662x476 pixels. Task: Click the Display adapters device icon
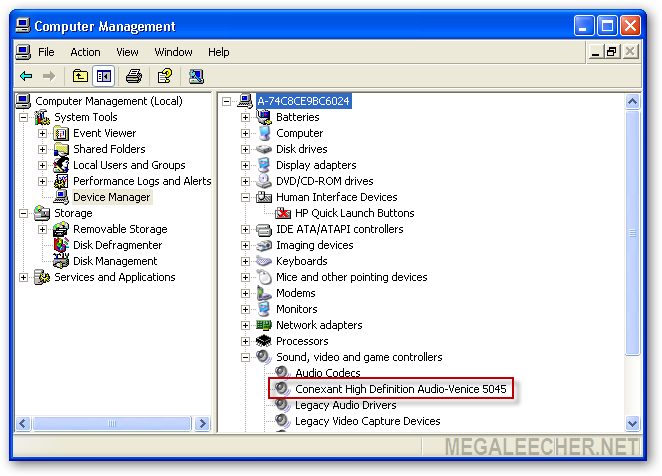[264, 165]
